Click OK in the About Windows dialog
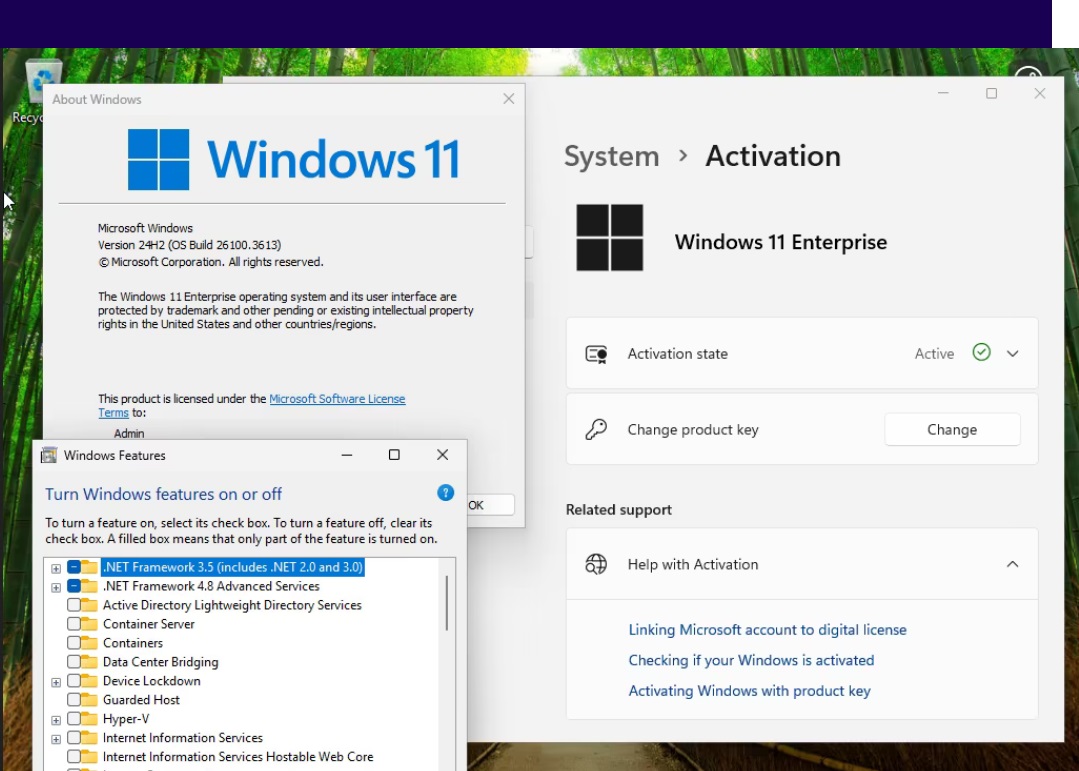This screenshot has width=1079, height=771. point(490,505)
